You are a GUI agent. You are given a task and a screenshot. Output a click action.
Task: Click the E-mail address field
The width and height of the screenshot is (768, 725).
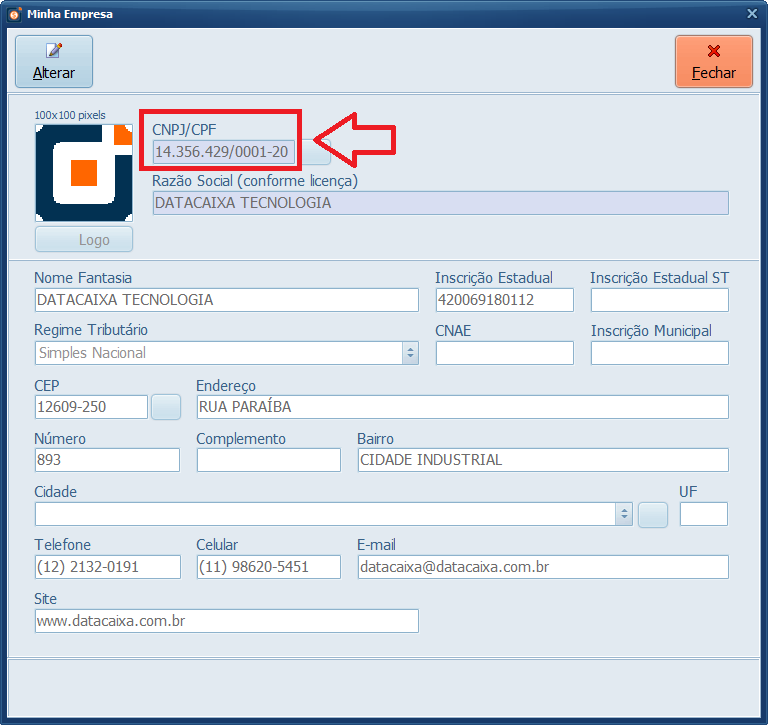542,567
